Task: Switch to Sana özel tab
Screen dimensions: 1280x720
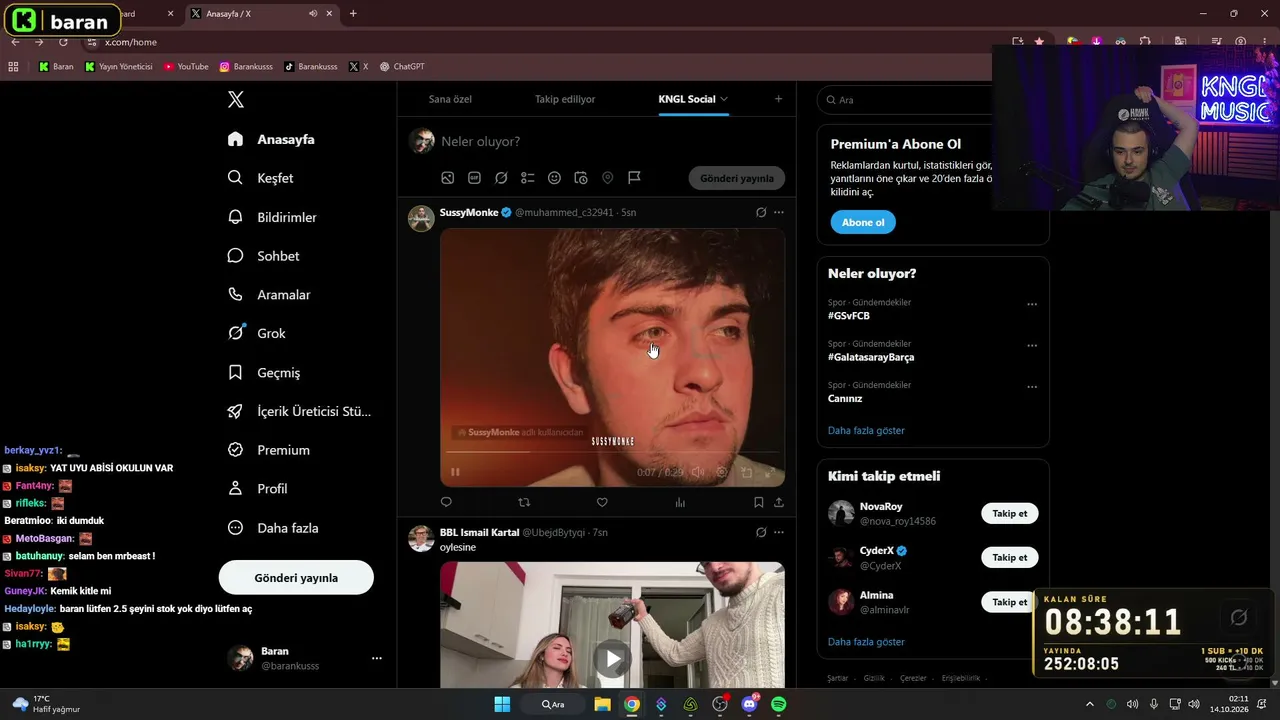Action: coord(450,99)
